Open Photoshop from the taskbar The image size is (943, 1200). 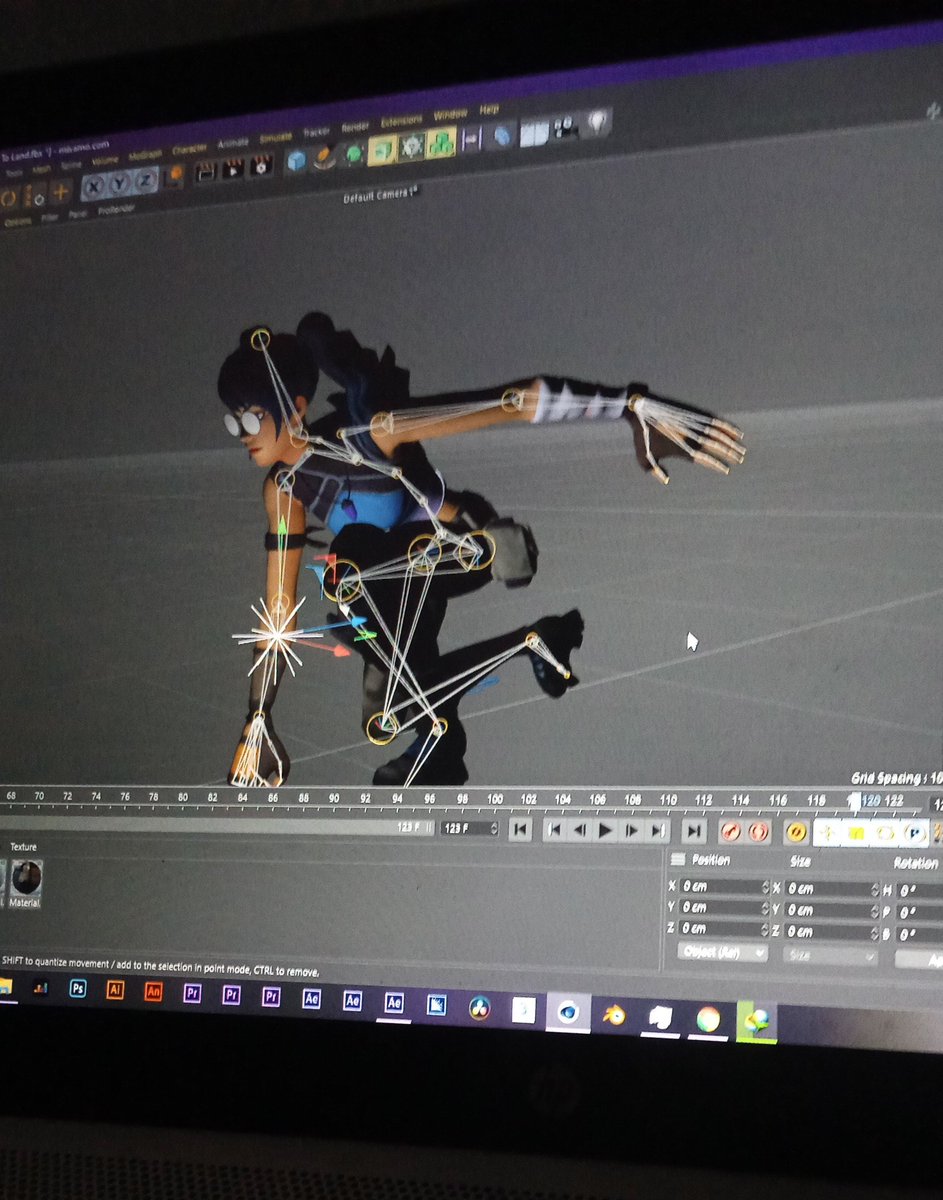(x=78, y=990)
